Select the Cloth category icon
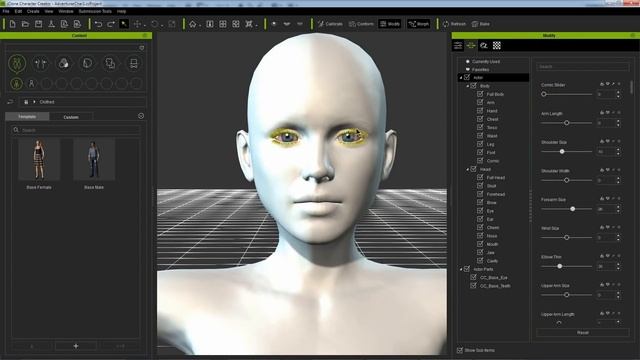640x360 pixels. coord(110,63)
